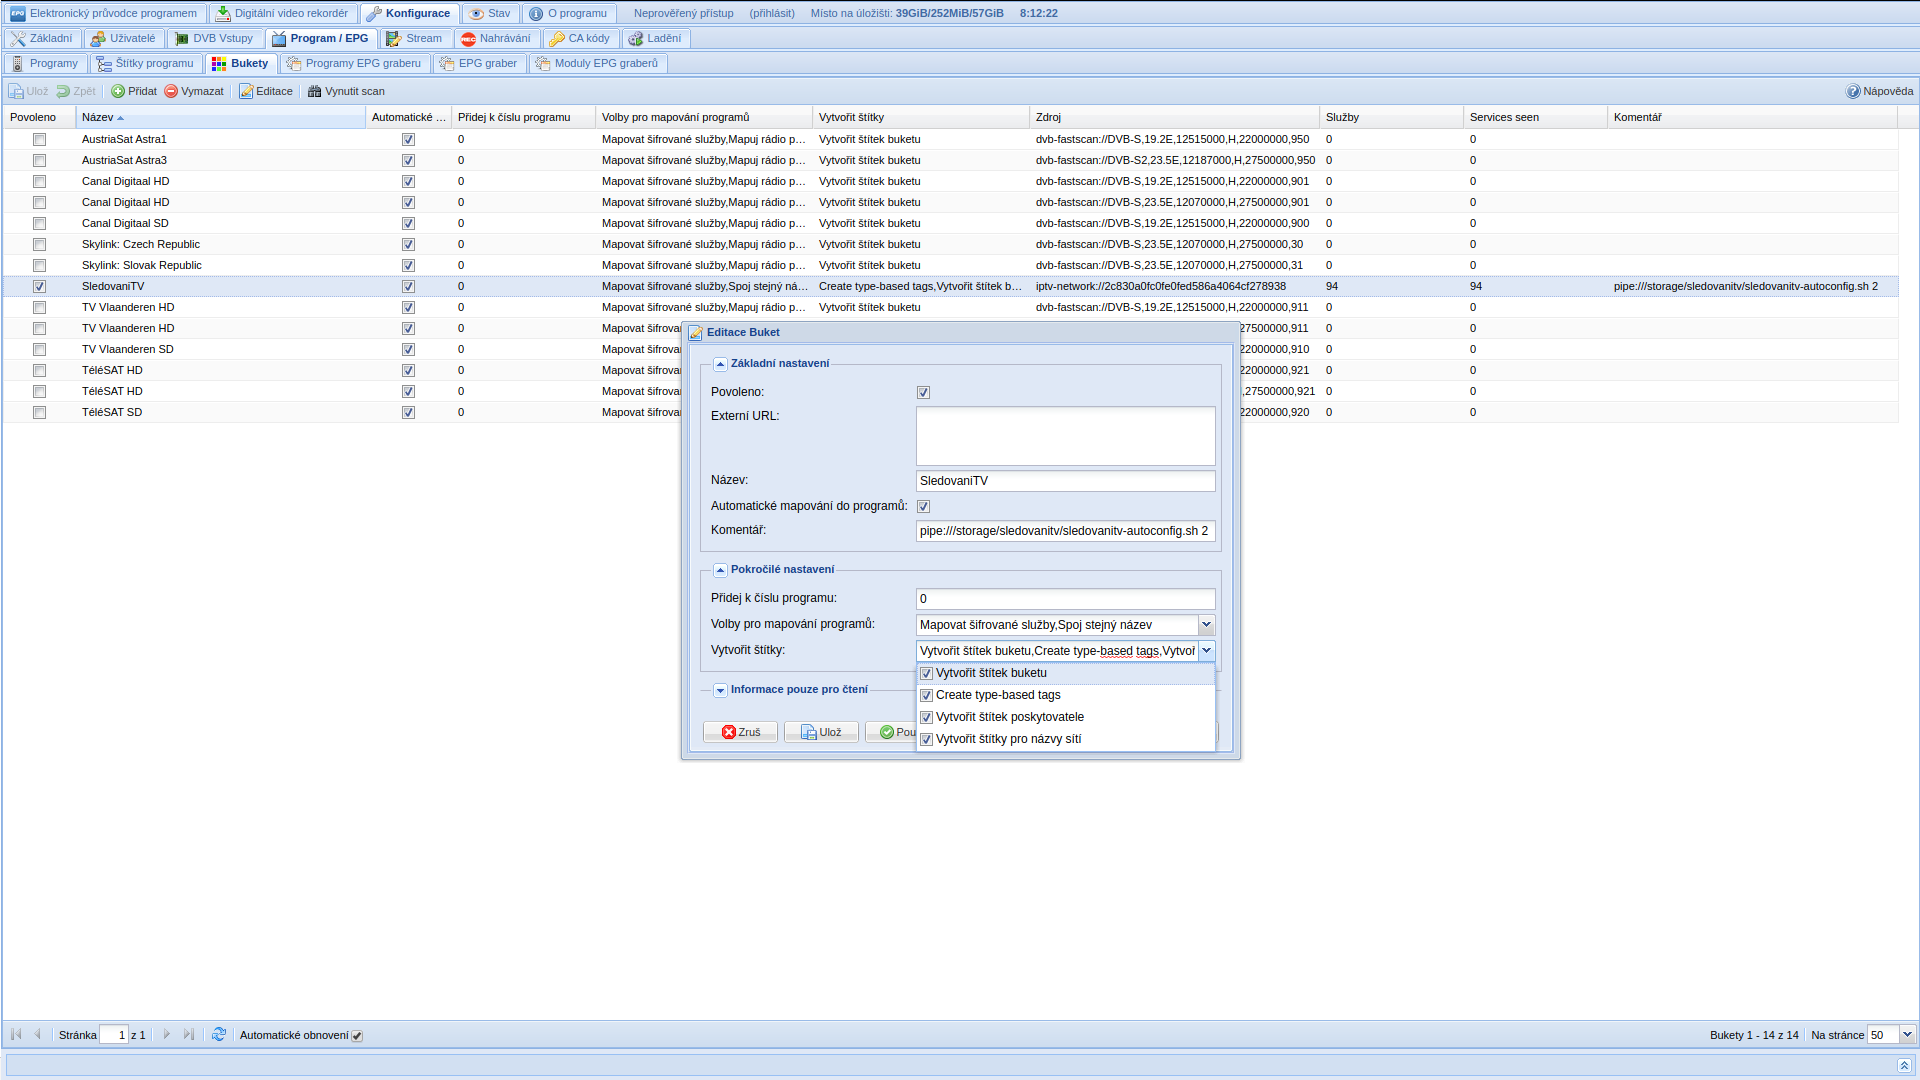
Task: Open the Volby pro mapování programů dropdown
Action: [x=1206, y=625]
